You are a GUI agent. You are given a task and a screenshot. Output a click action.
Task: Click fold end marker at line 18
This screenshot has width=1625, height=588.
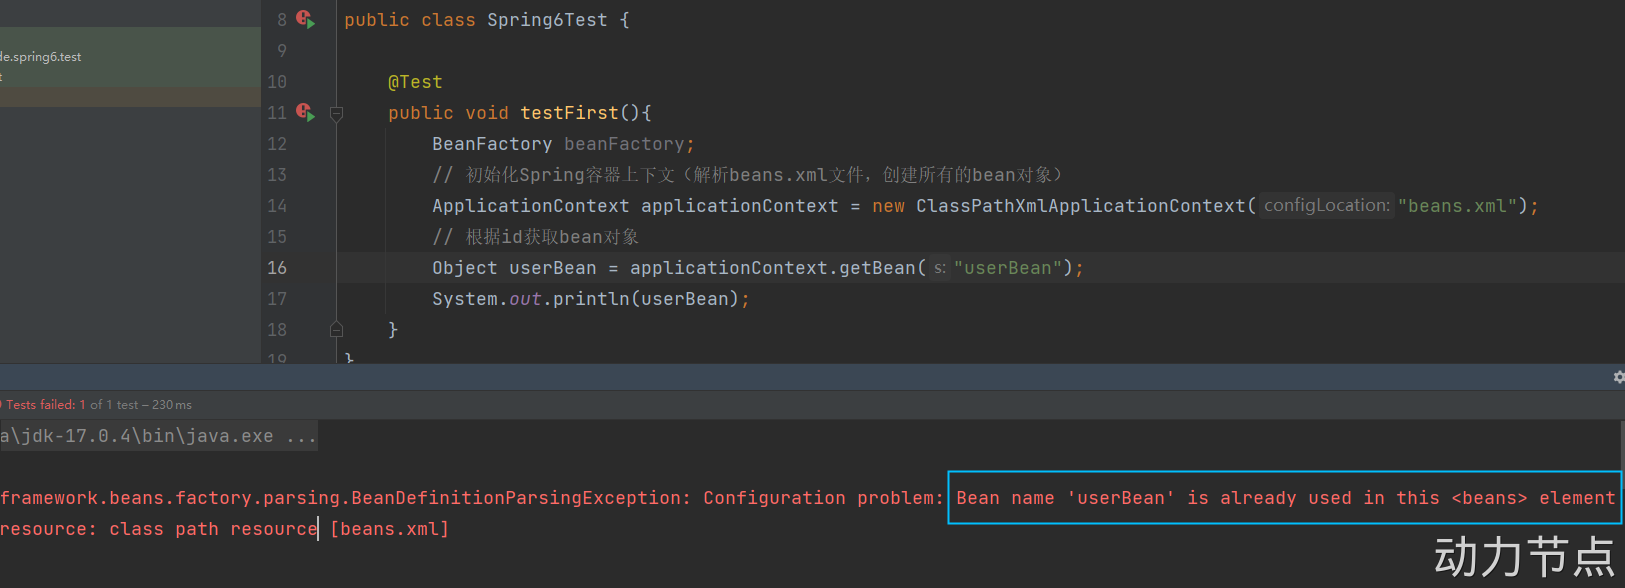pos(337,330)
